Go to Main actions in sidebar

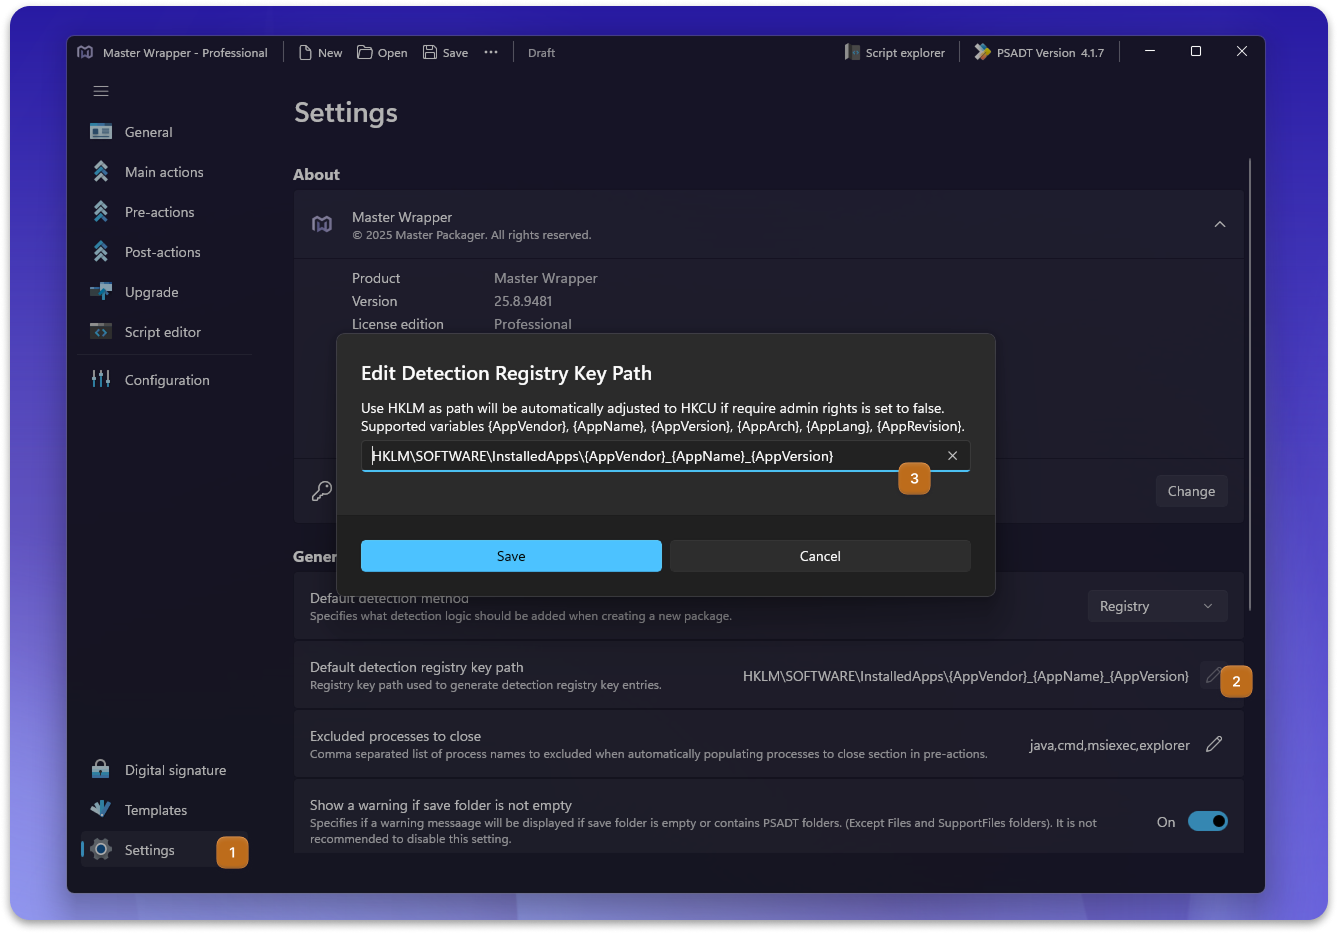[x=163, y=172]
